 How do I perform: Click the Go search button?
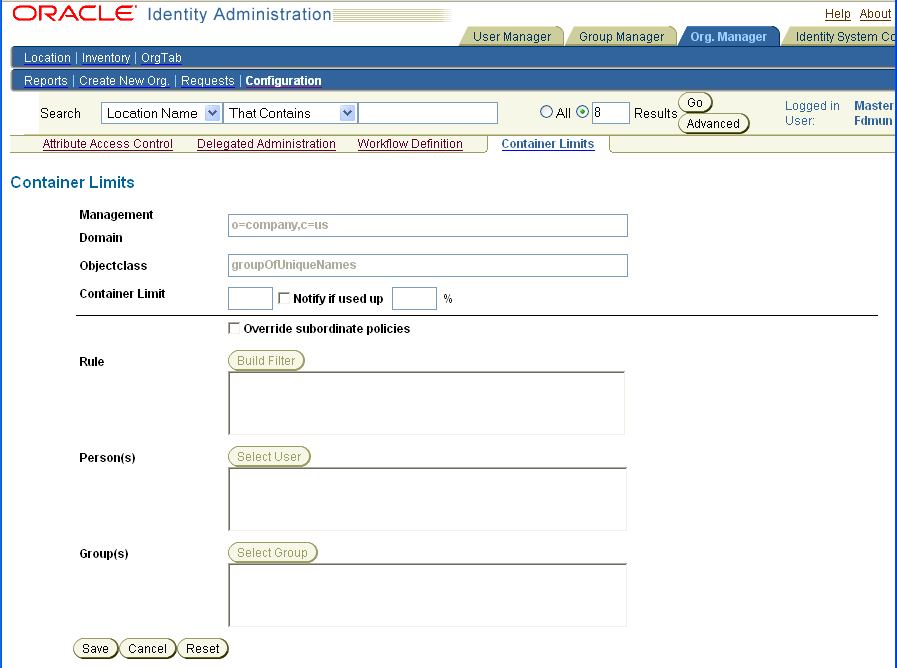click(x=695, y=103)
